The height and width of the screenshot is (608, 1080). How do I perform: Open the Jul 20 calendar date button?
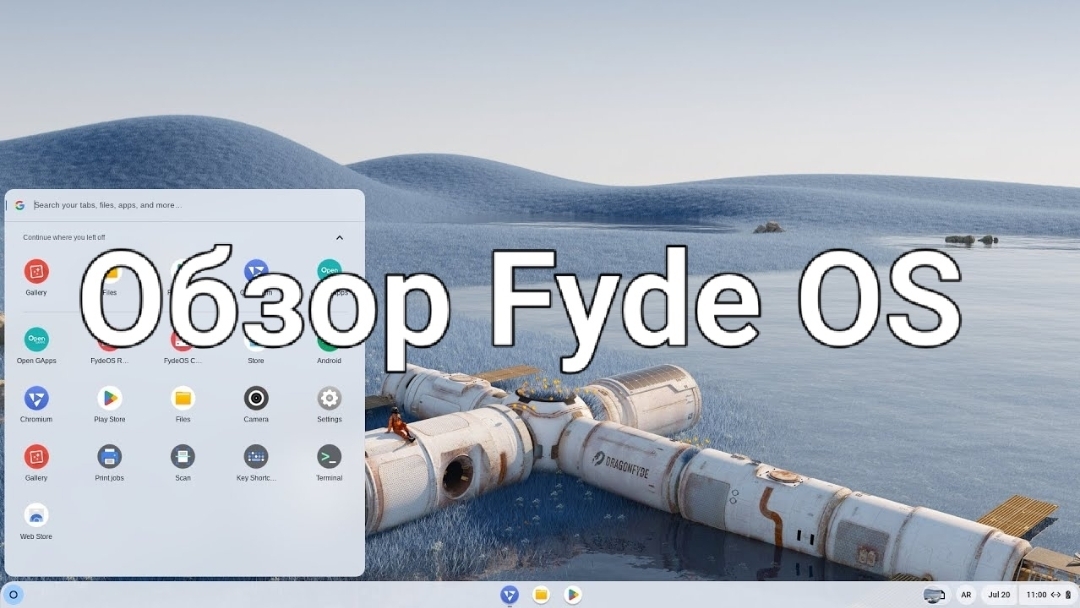[x=999, y=594]
